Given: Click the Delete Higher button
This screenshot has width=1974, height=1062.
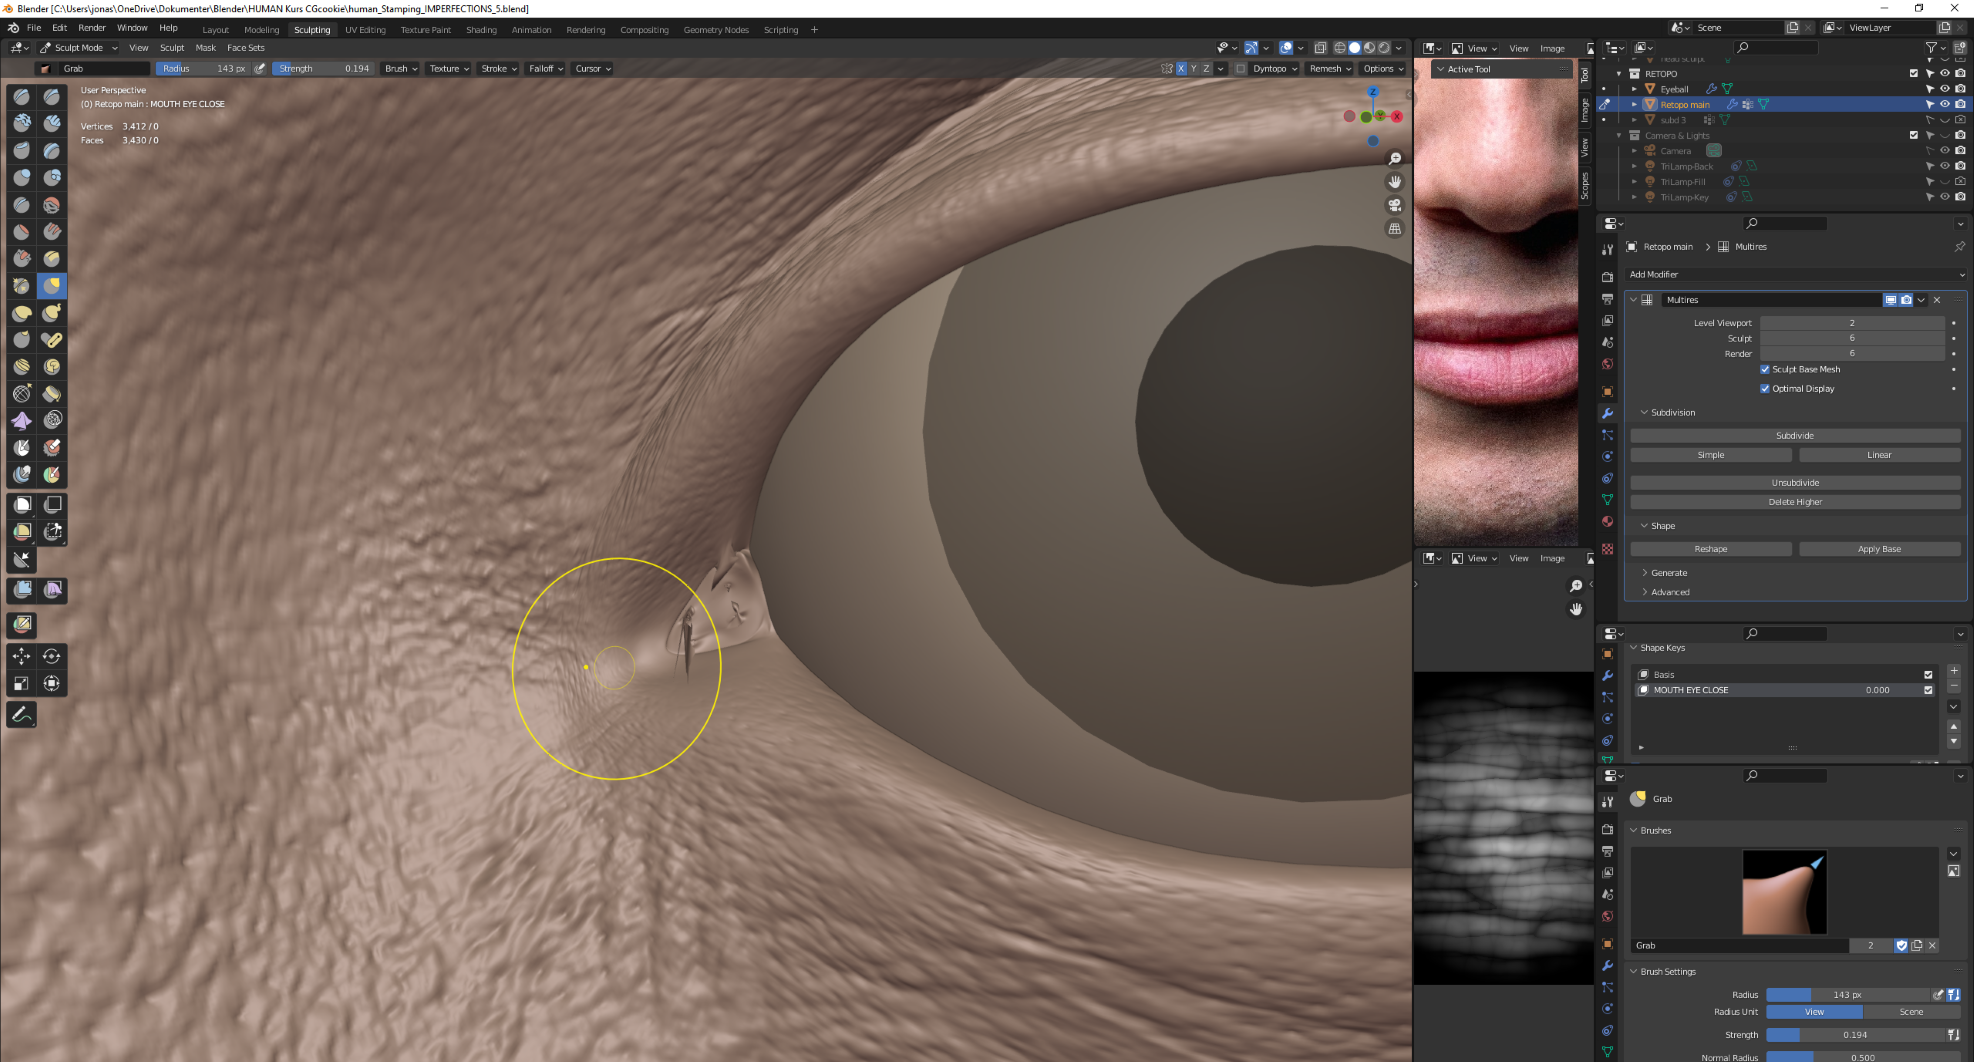Looking at the screenshot, I should point(1795,502).
